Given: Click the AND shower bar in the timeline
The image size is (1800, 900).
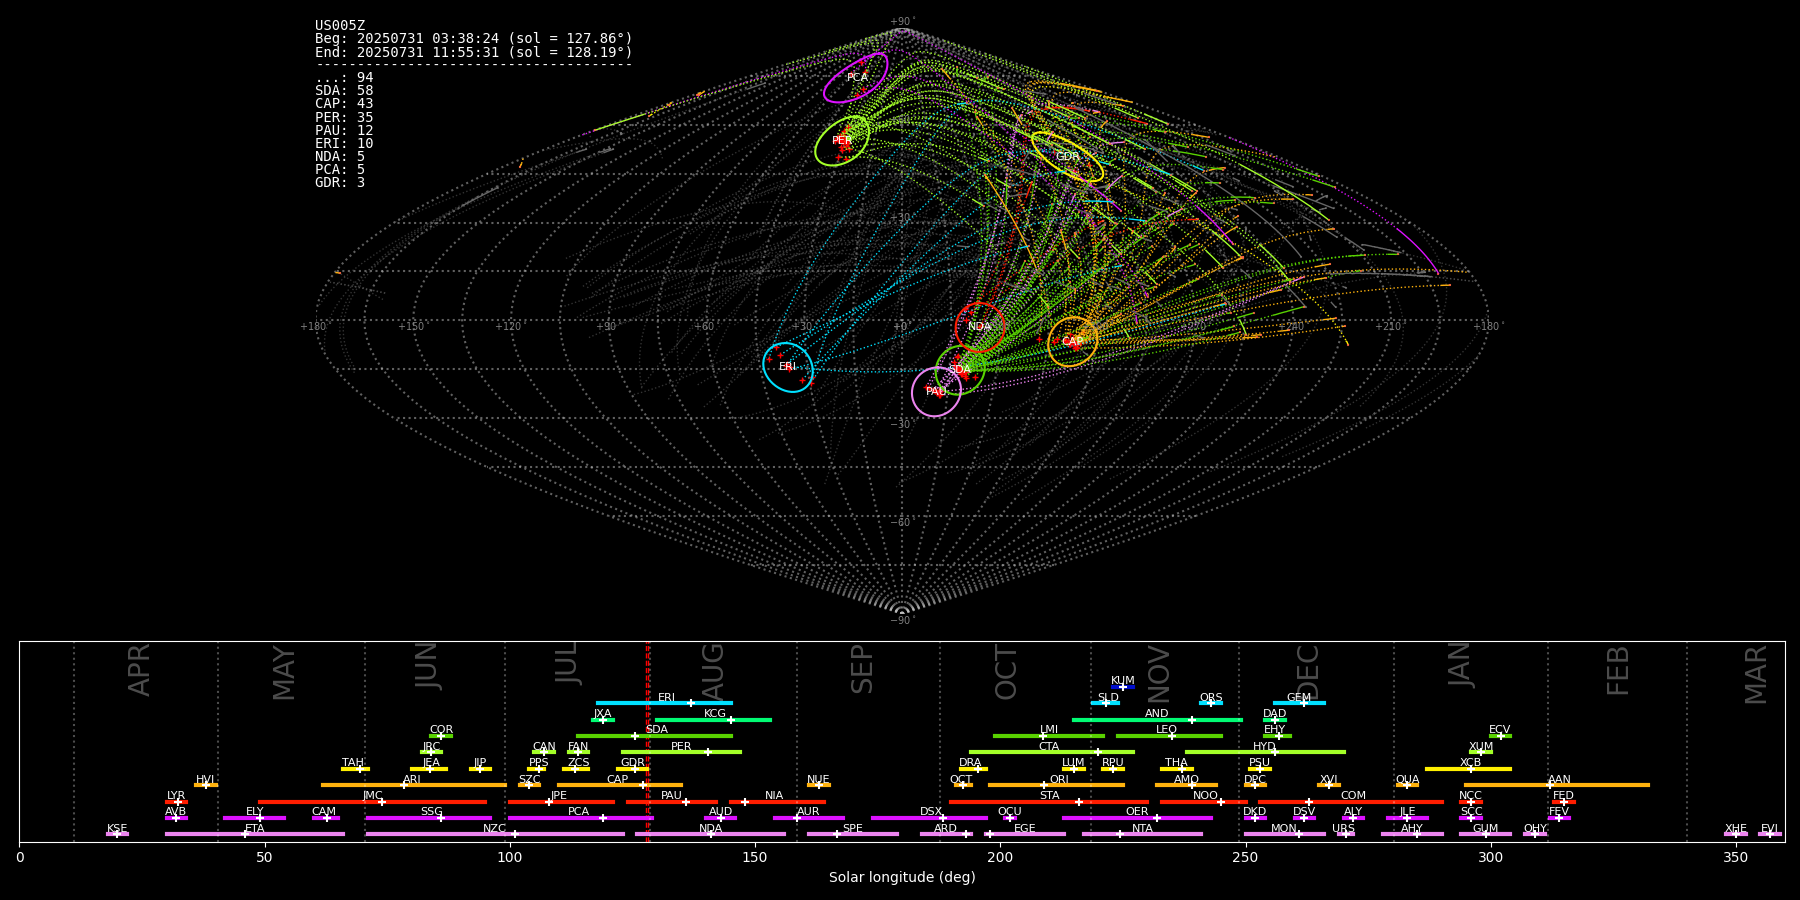Looking at the screenshot, I should 1157,720.
